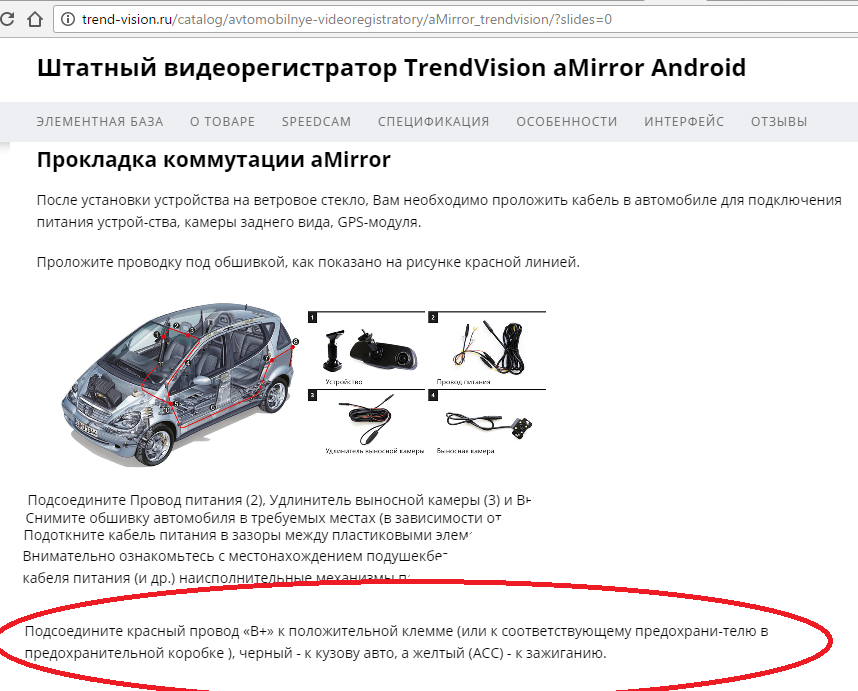
Task: Click number 8 marker on car diagram
Action: pyautogui.click(x=295, y=342)
